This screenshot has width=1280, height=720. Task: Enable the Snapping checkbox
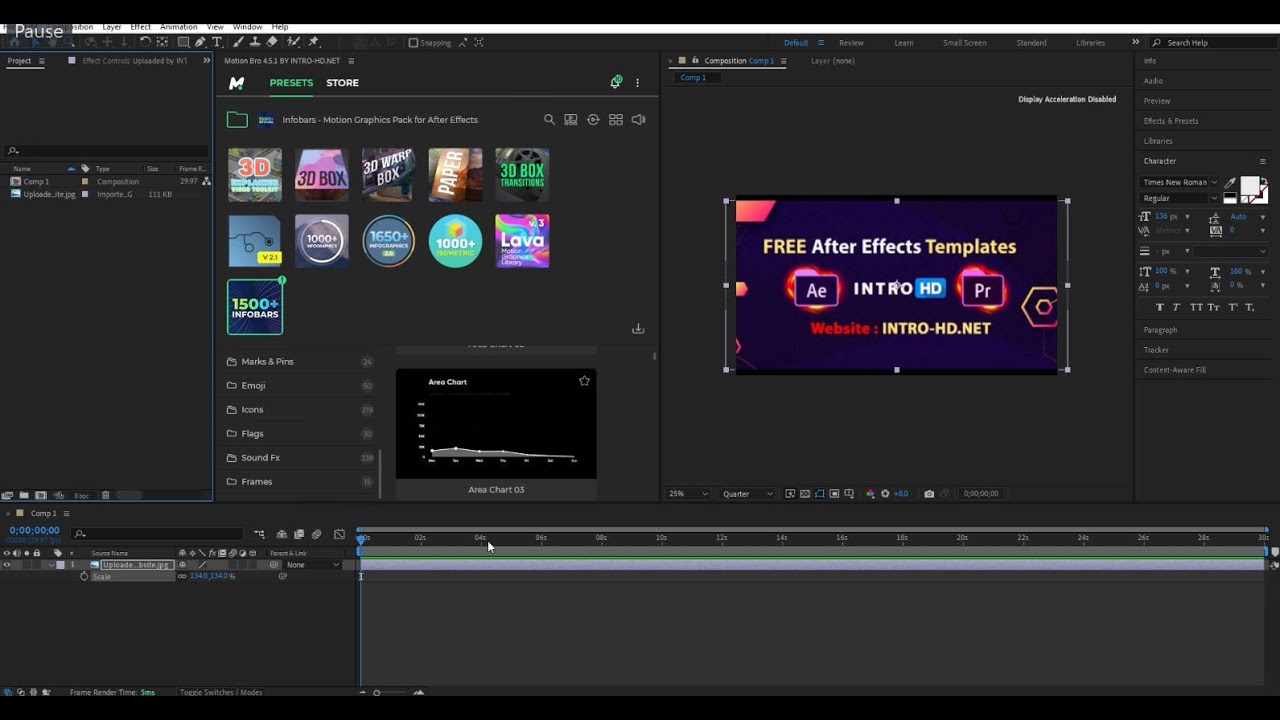[x=414, y=43]
